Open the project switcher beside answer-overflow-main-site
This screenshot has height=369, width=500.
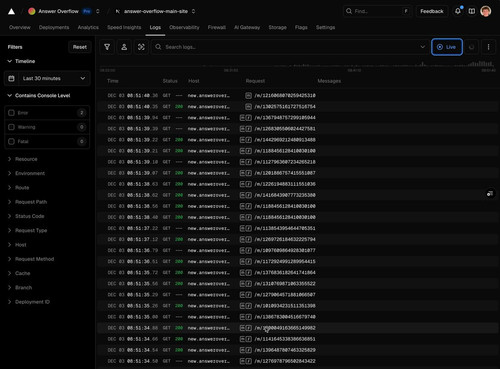(x=193, y=11)
